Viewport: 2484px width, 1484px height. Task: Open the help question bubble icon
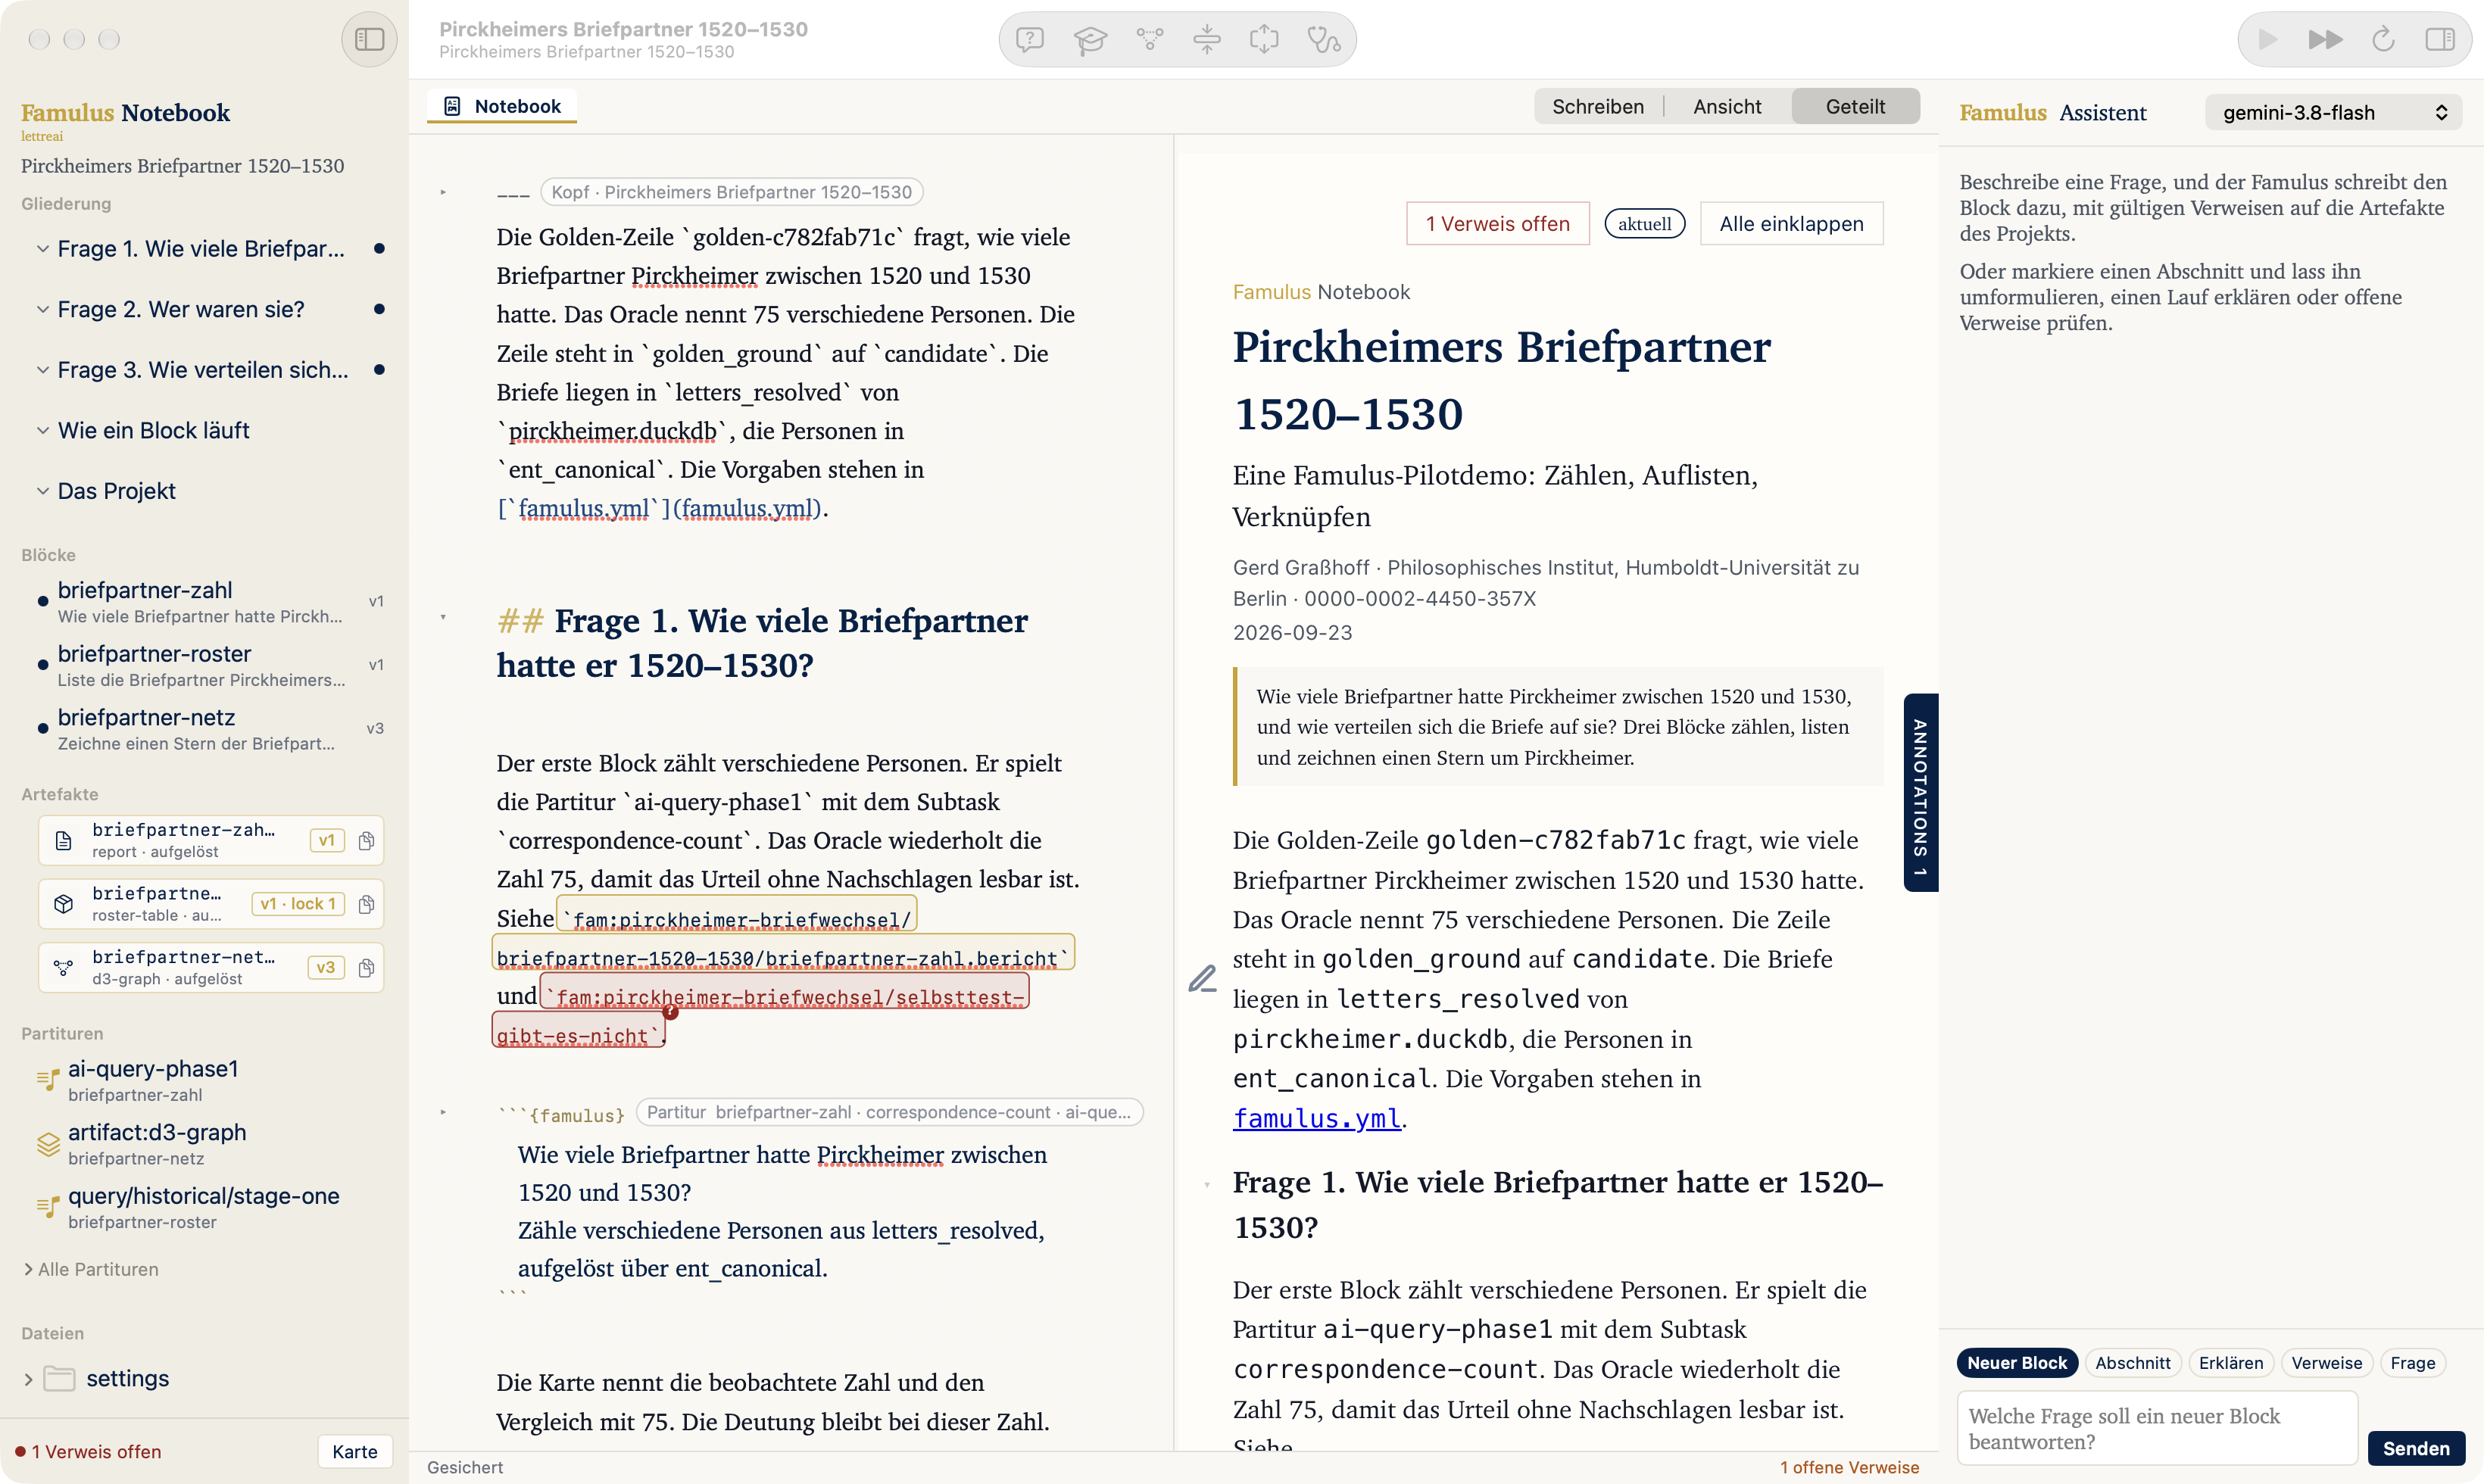[1029, 40]
